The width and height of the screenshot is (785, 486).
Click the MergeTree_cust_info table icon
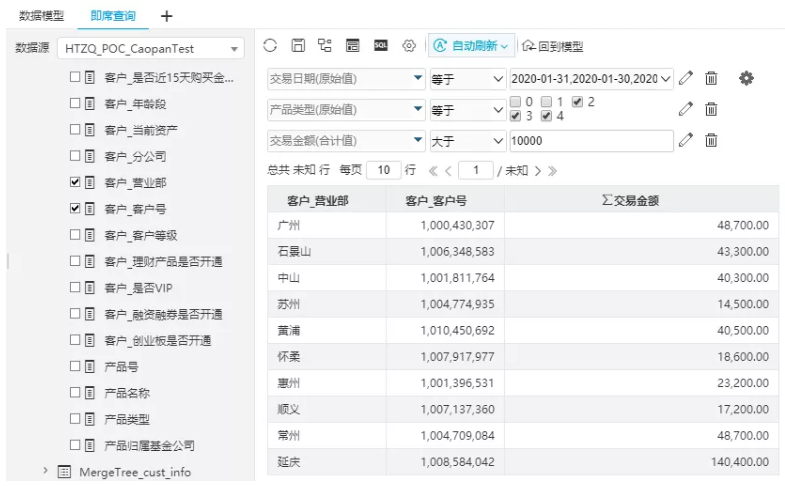click(64, 471)
